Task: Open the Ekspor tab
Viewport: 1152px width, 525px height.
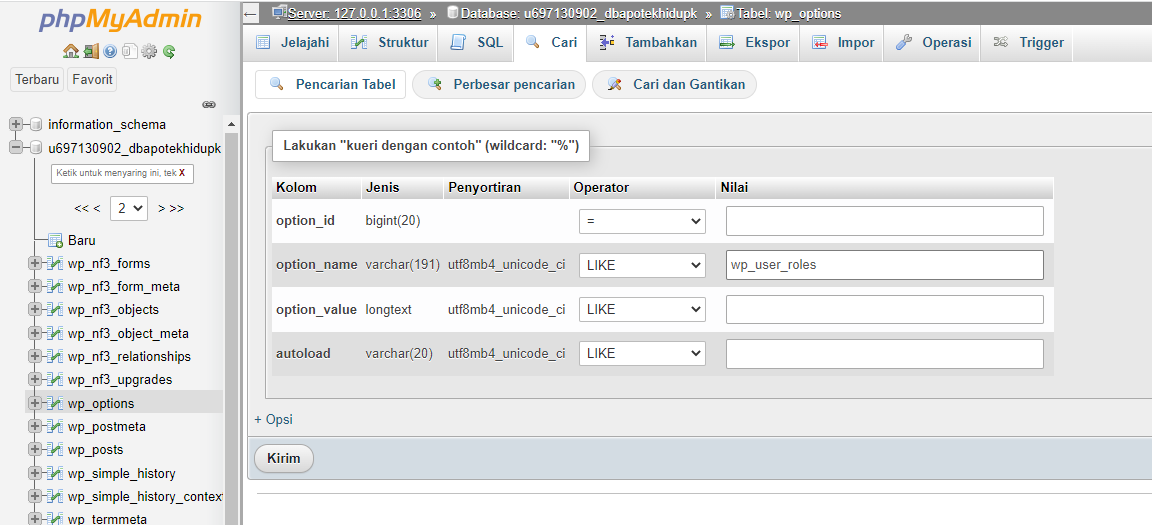Action: click(x=755, y=43)
